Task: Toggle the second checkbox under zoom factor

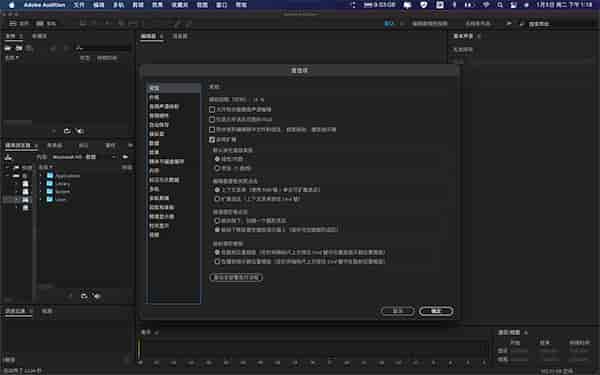Action: click(212, 119)
